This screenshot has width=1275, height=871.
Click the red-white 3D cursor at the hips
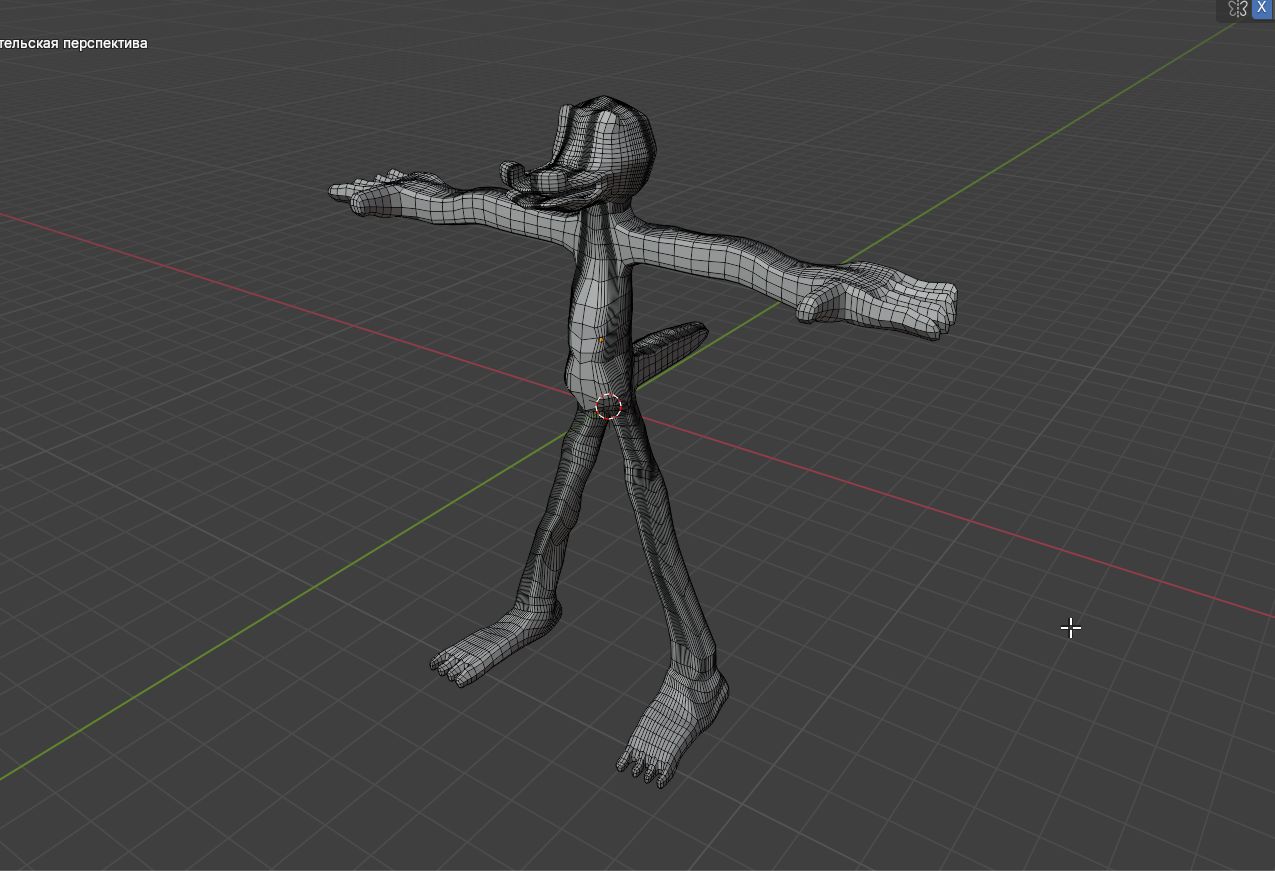click(608, 407)
